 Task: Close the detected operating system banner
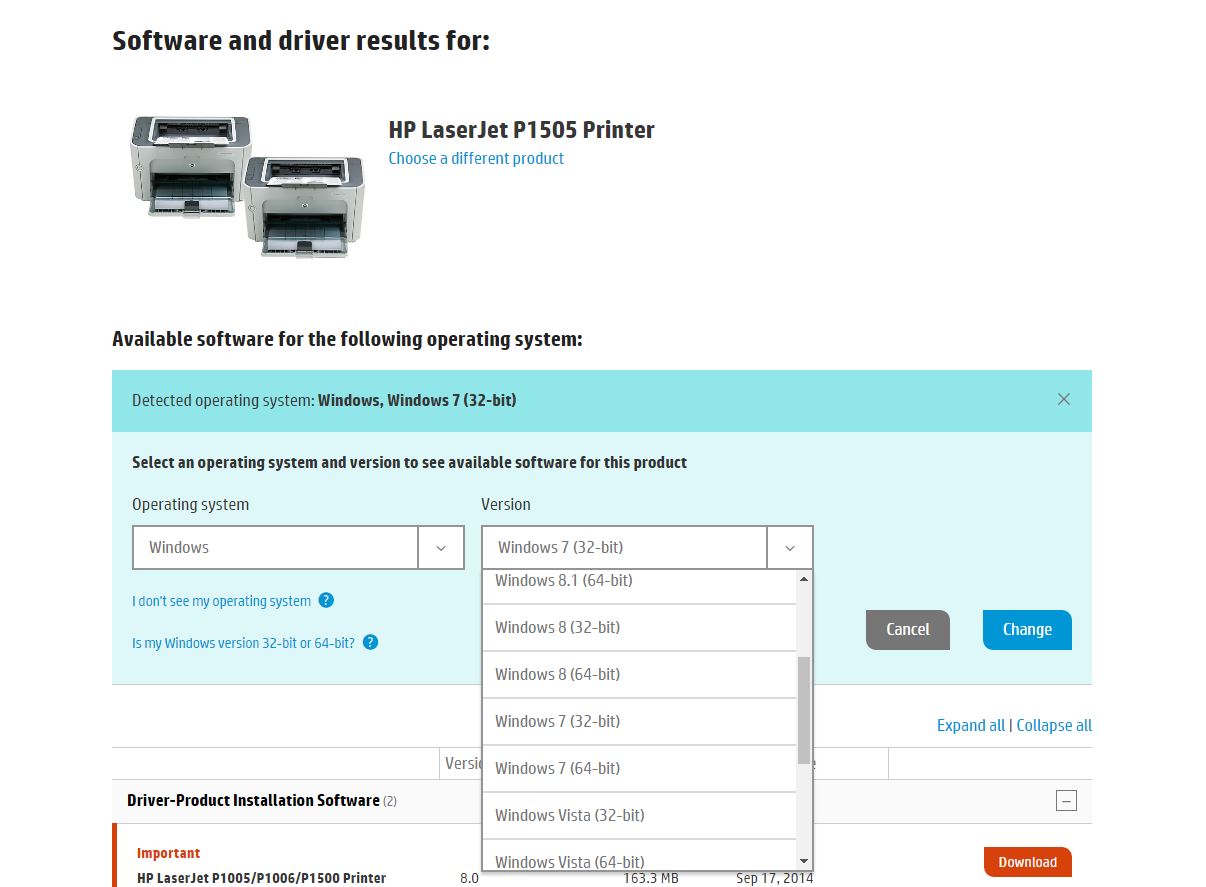[1063, 399]
